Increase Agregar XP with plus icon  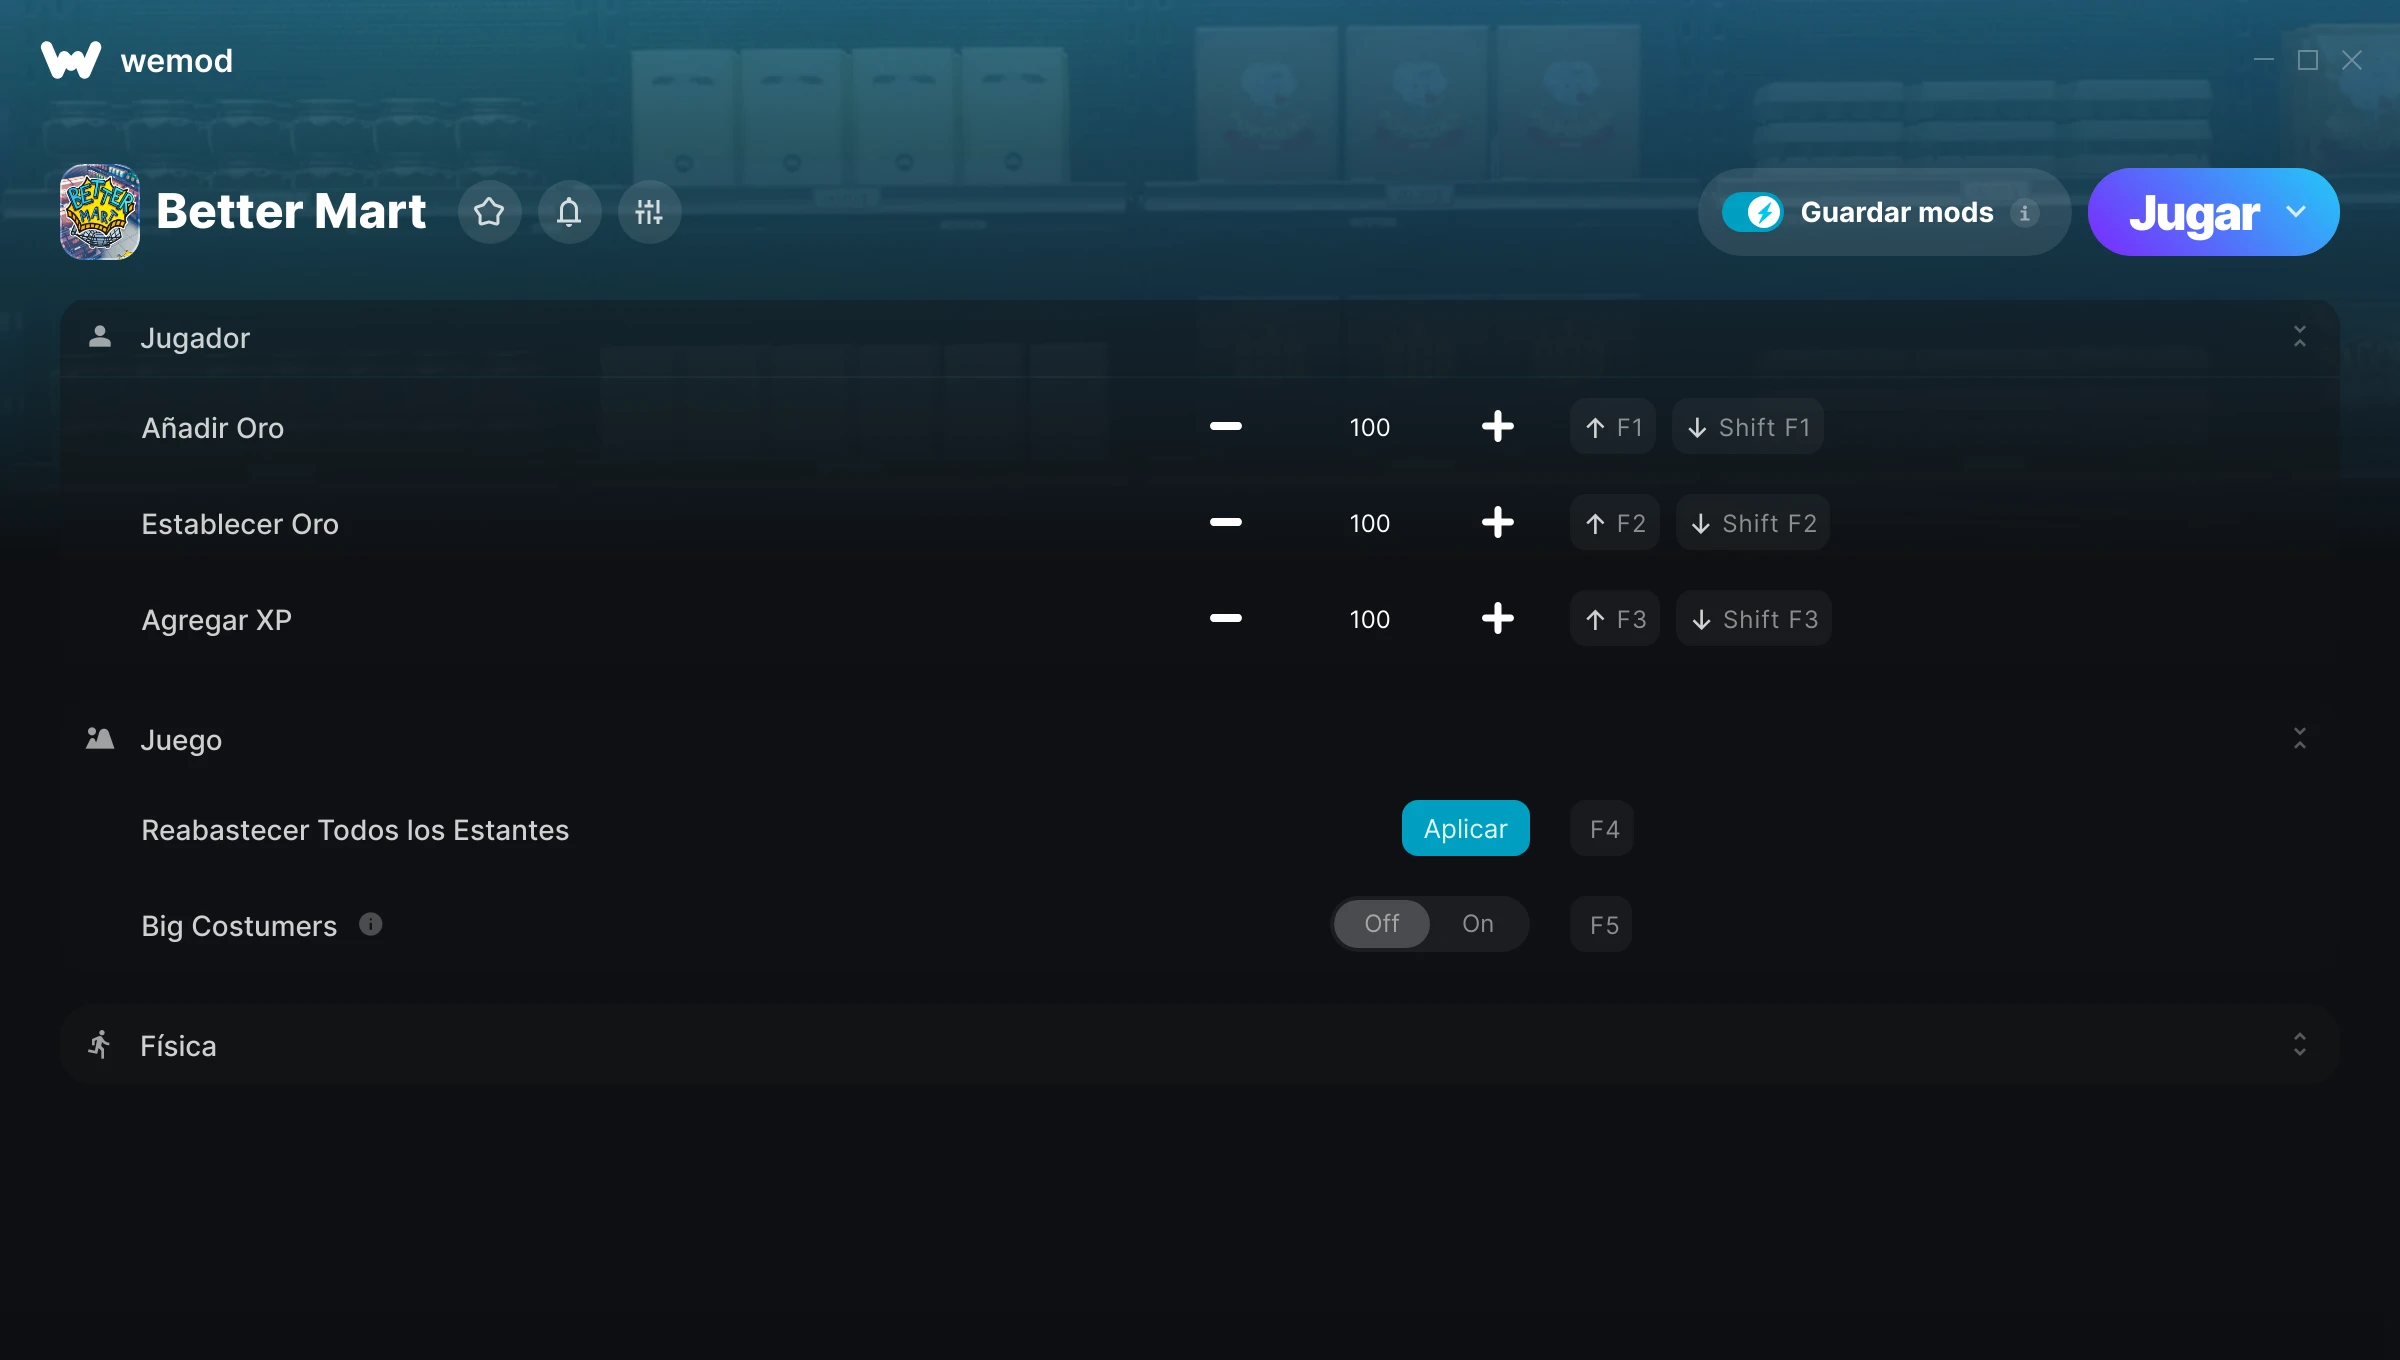click(1497, 619)
